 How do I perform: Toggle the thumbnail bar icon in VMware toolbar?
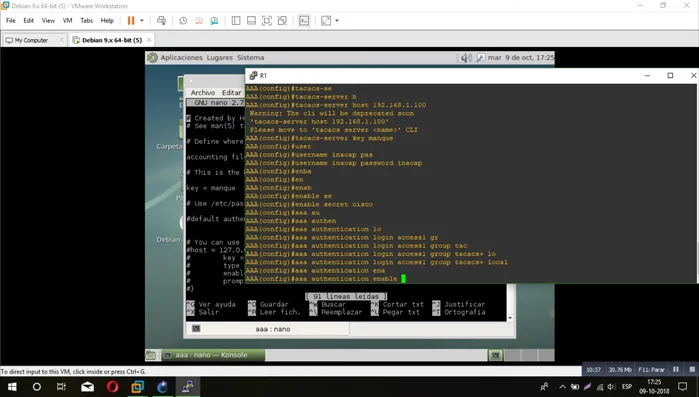coord(251,20)
